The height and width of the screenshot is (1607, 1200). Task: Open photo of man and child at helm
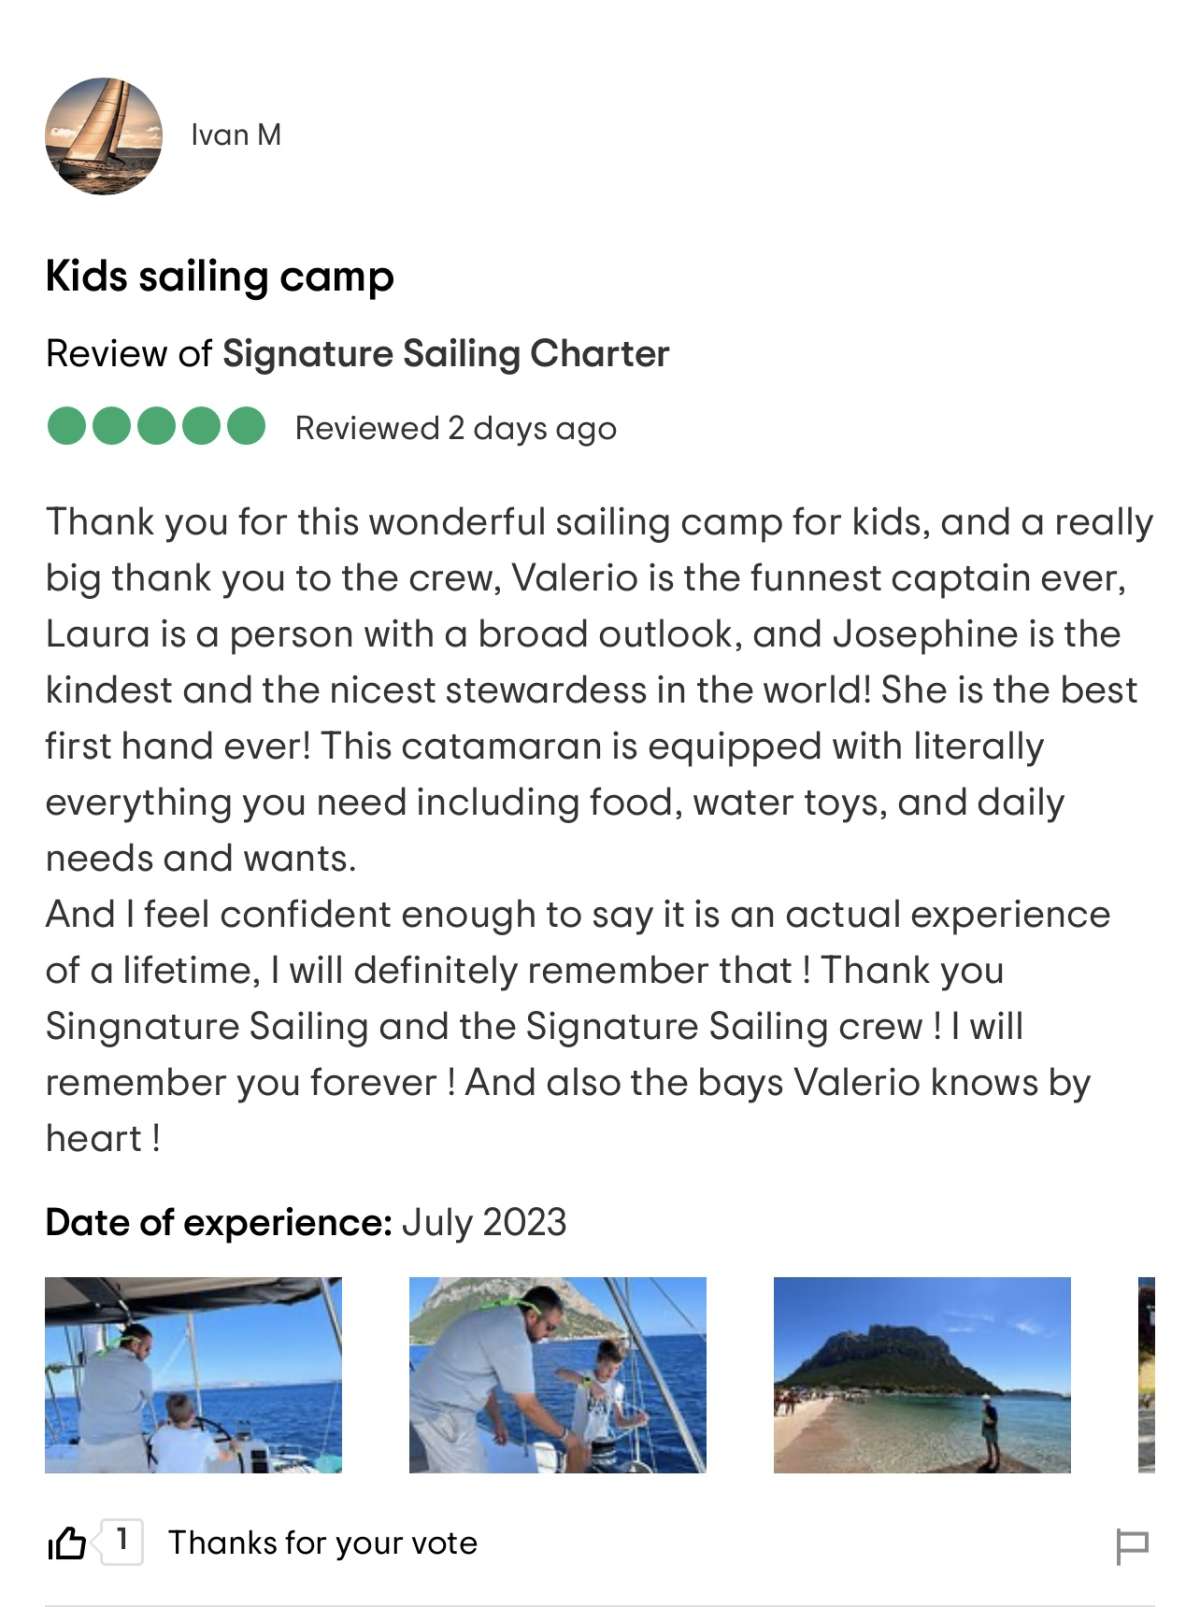coord(193,1374)
